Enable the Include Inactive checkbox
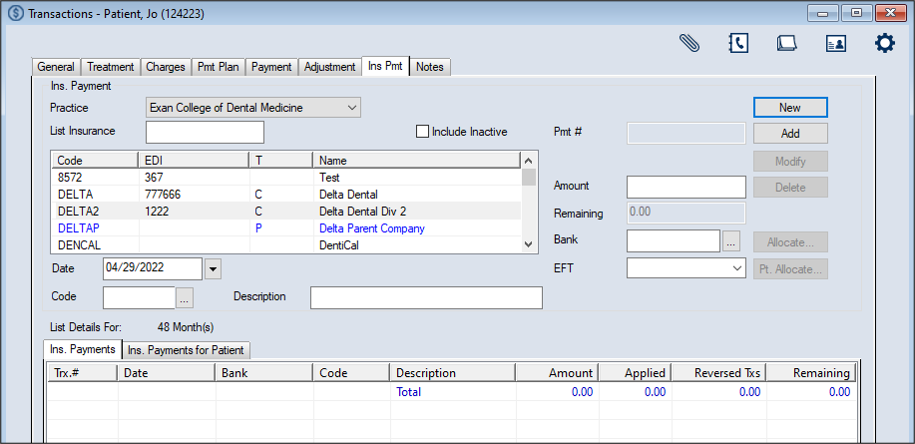This screenshot has width=915, height=444. click(422, 132)
